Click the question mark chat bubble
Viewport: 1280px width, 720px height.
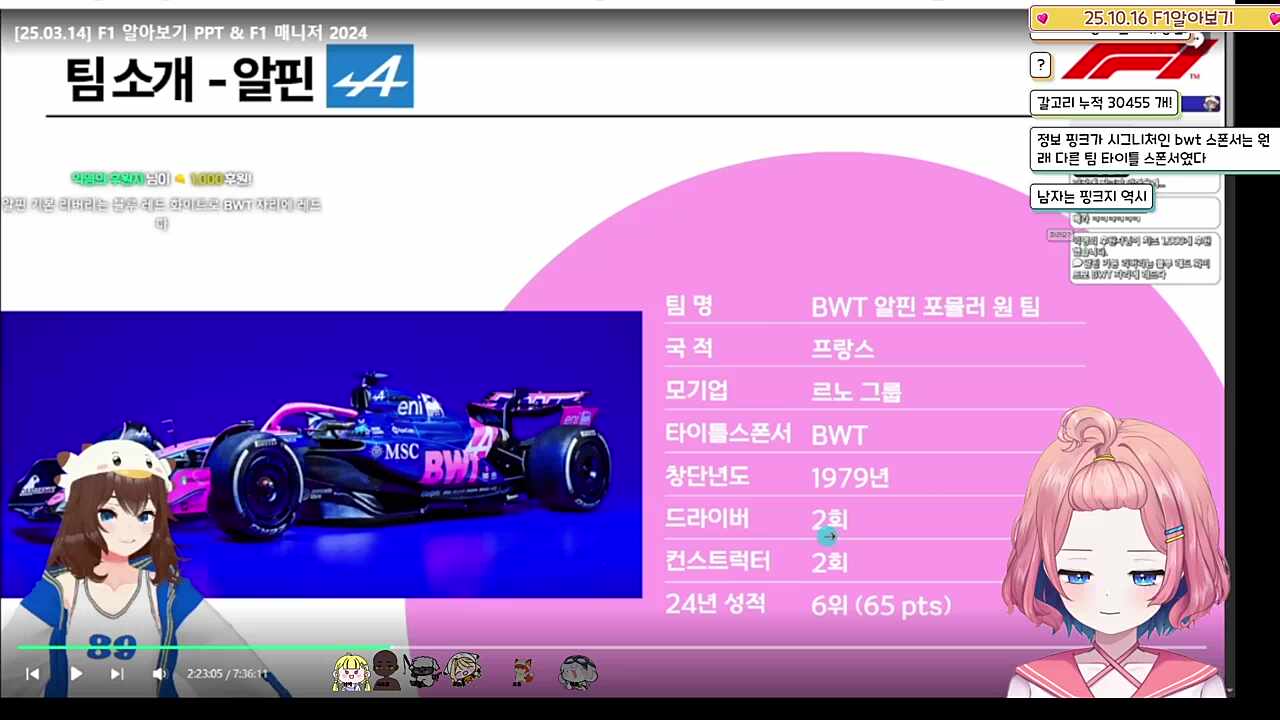click(1040, 66)
